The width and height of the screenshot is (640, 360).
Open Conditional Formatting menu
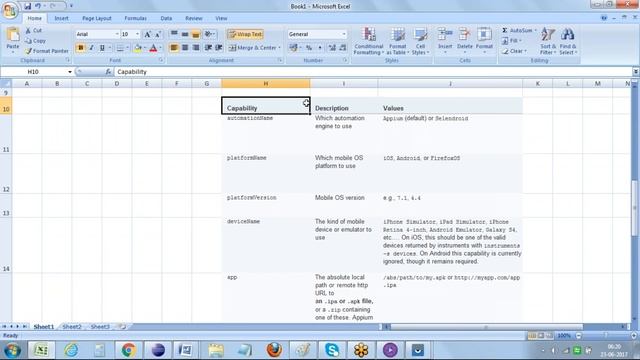coord(369,41)
